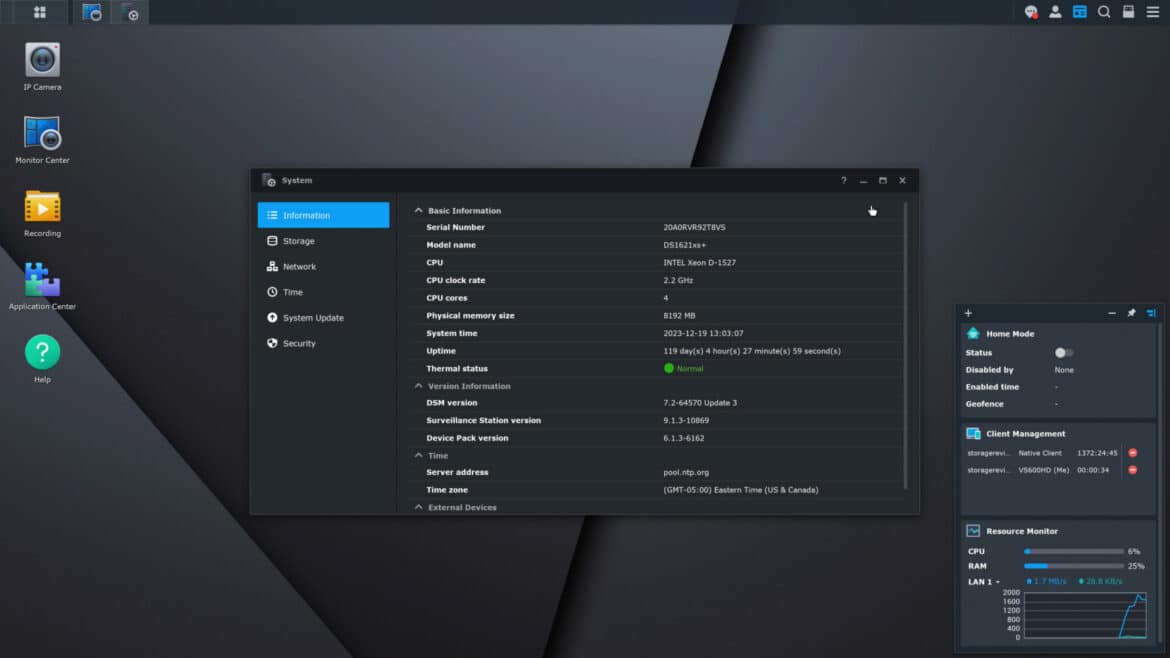1170x658 pixels.
Task: Toggle Home Mode status switch
Action: [x=1064, y=353]
